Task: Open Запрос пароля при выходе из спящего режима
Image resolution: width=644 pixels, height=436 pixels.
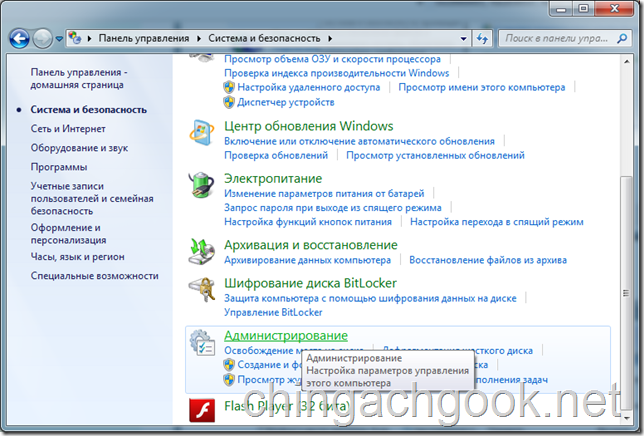Action: (x=333, y=208)
